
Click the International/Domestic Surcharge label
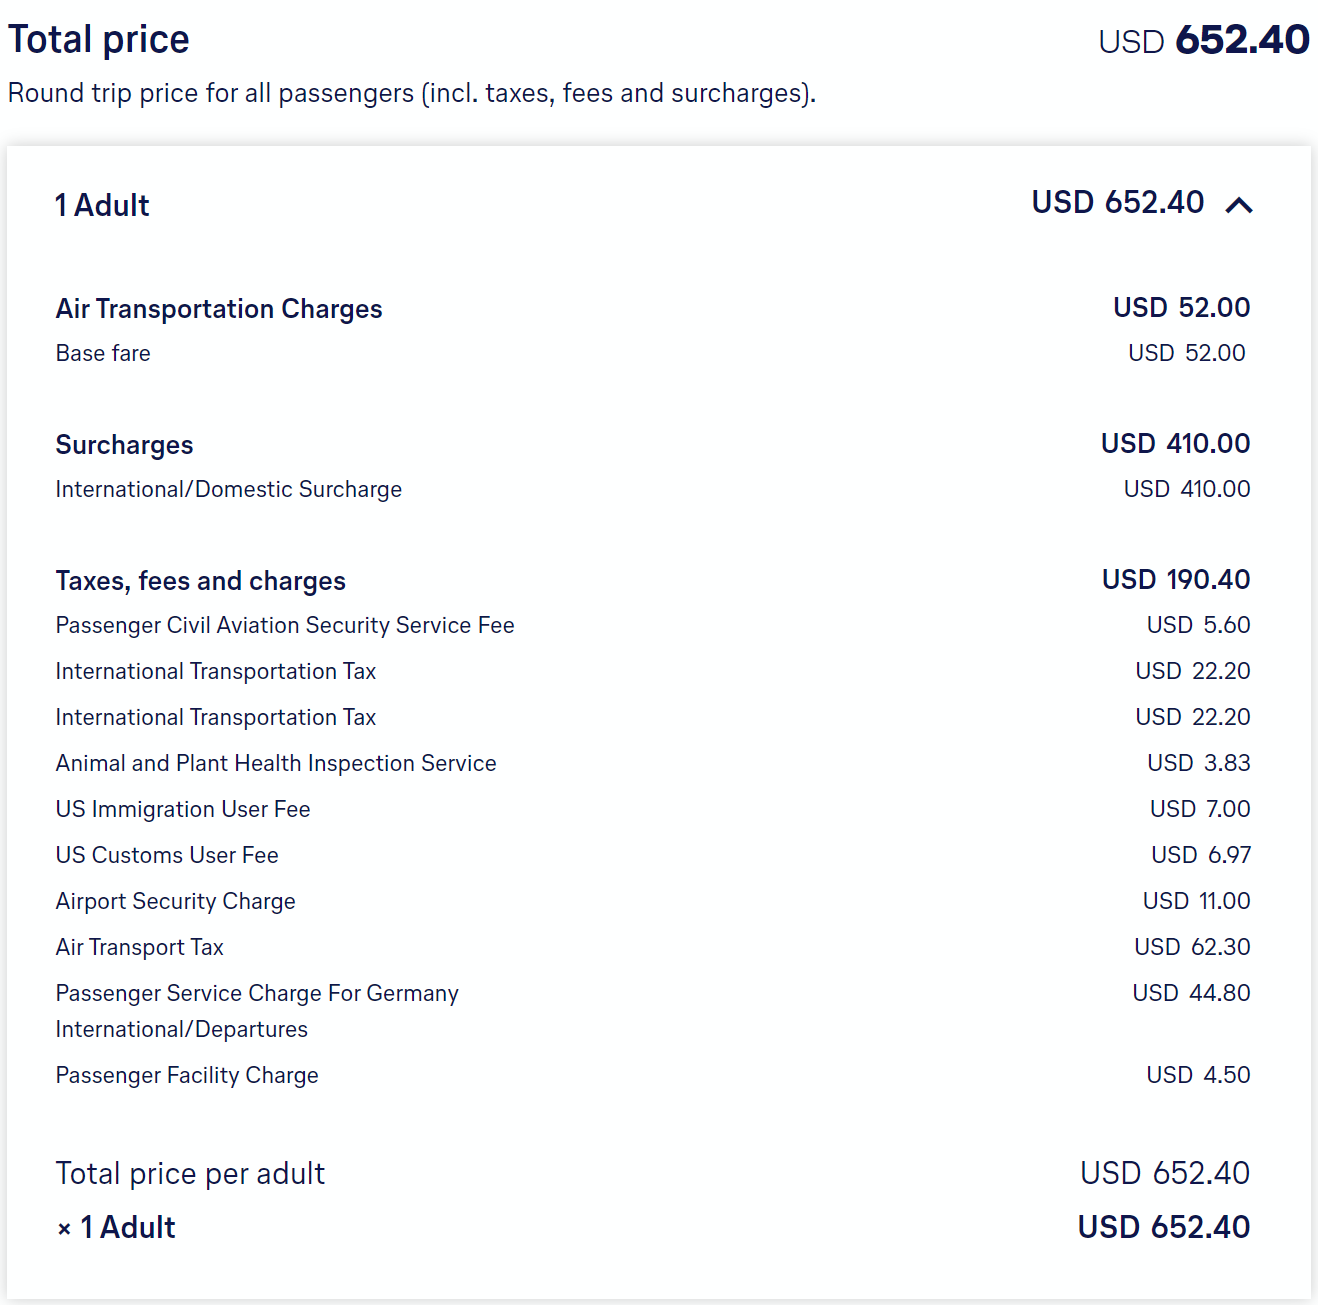[x=229, y=489]
